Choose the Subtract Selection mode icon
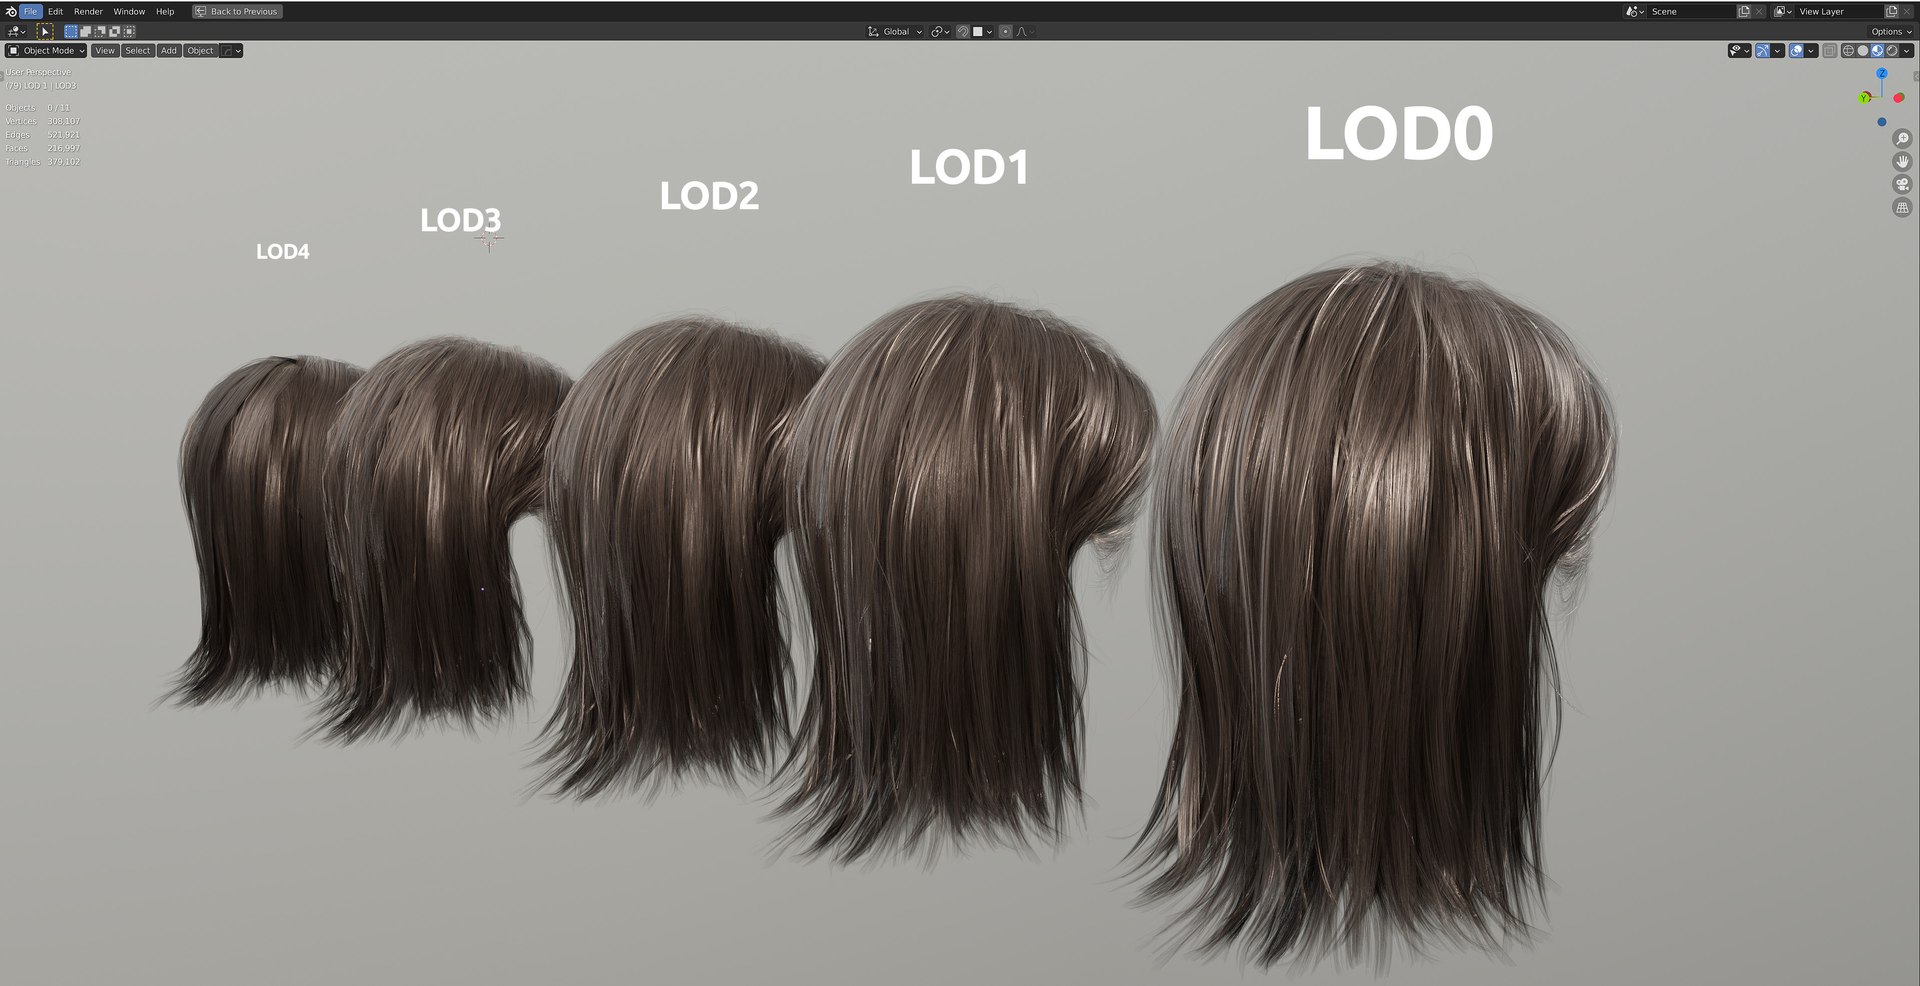 [100, 31]
